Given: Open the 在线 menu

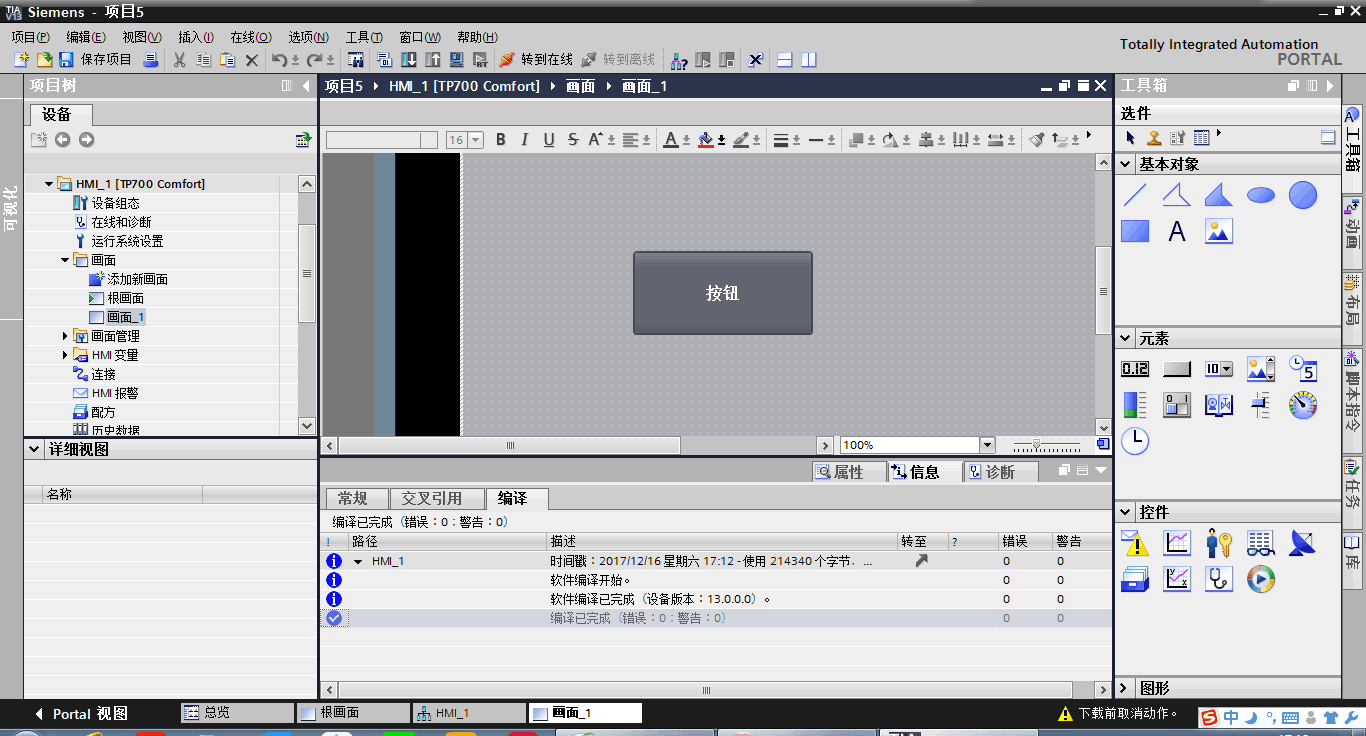Looking at the screenshot, I should [251, 37].
